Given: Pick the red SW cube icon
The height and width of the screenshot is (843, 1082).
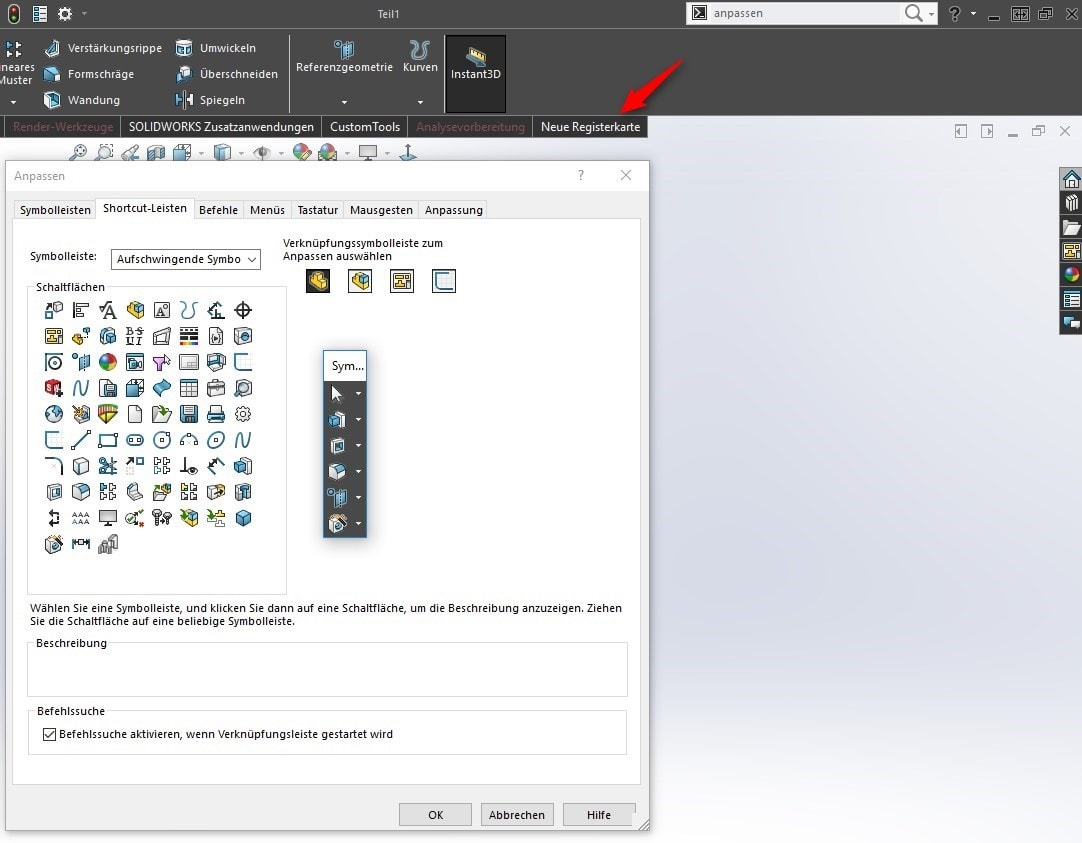Looking at the screenshot, I should pyautogui.click(x=54, y=388).
